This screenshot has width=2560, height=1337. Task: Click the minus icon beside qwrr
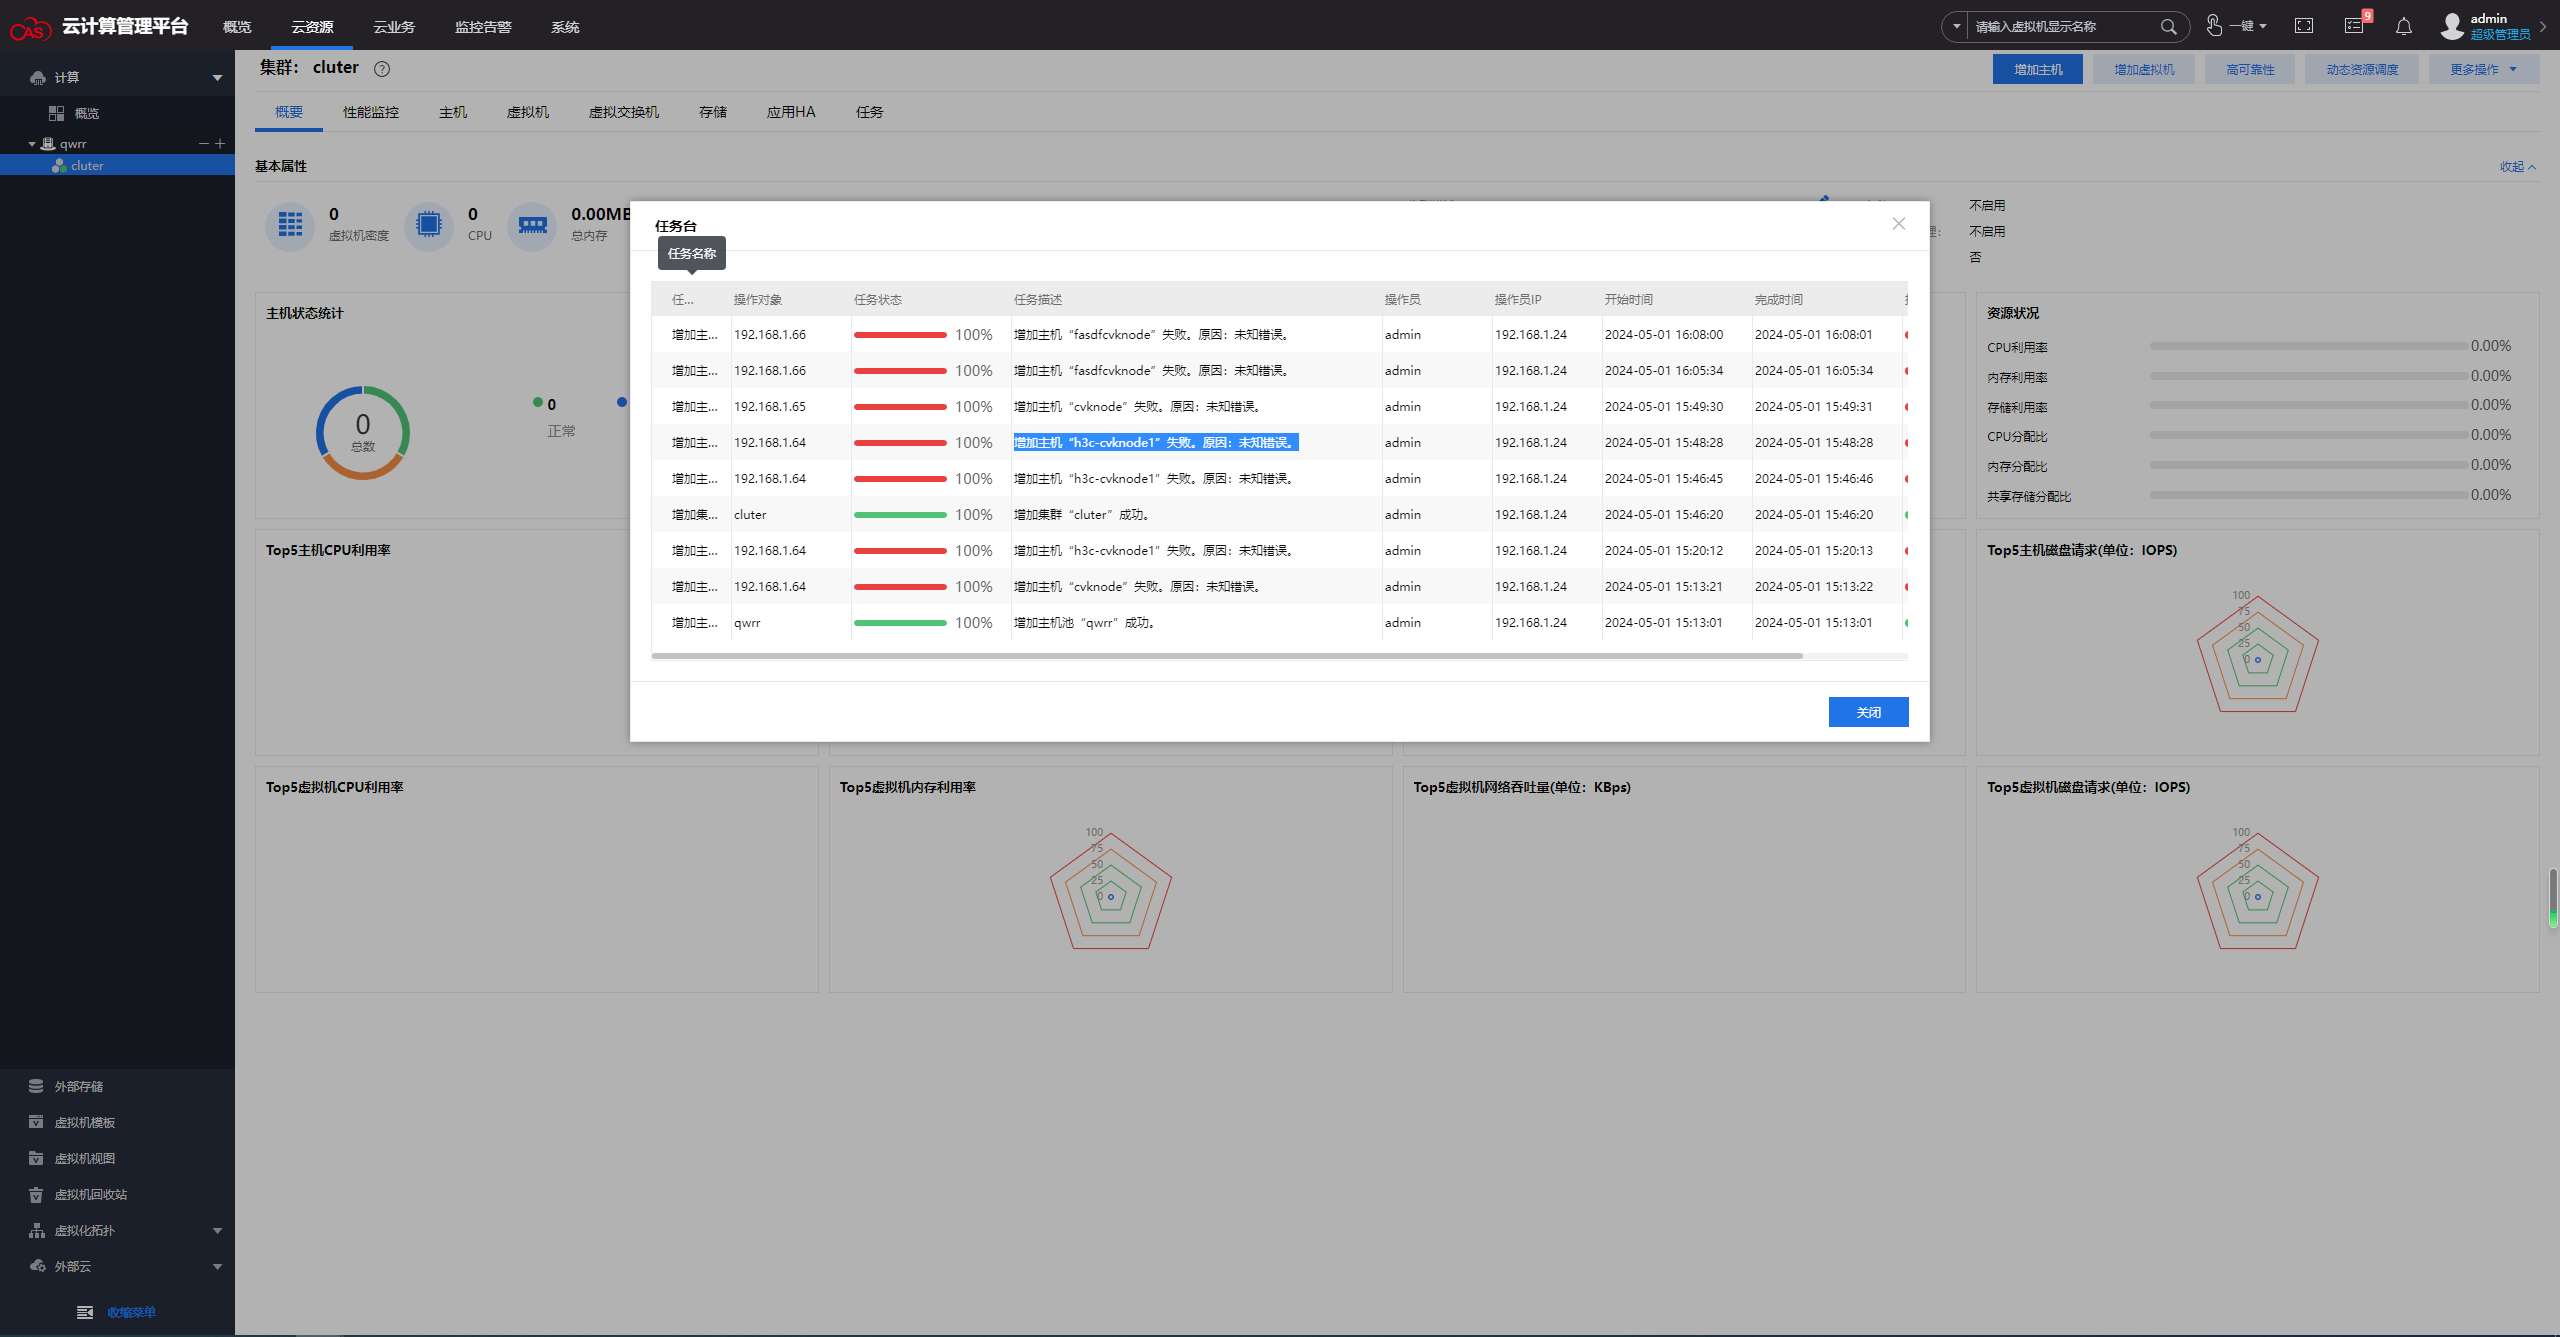tap(204, 144)
